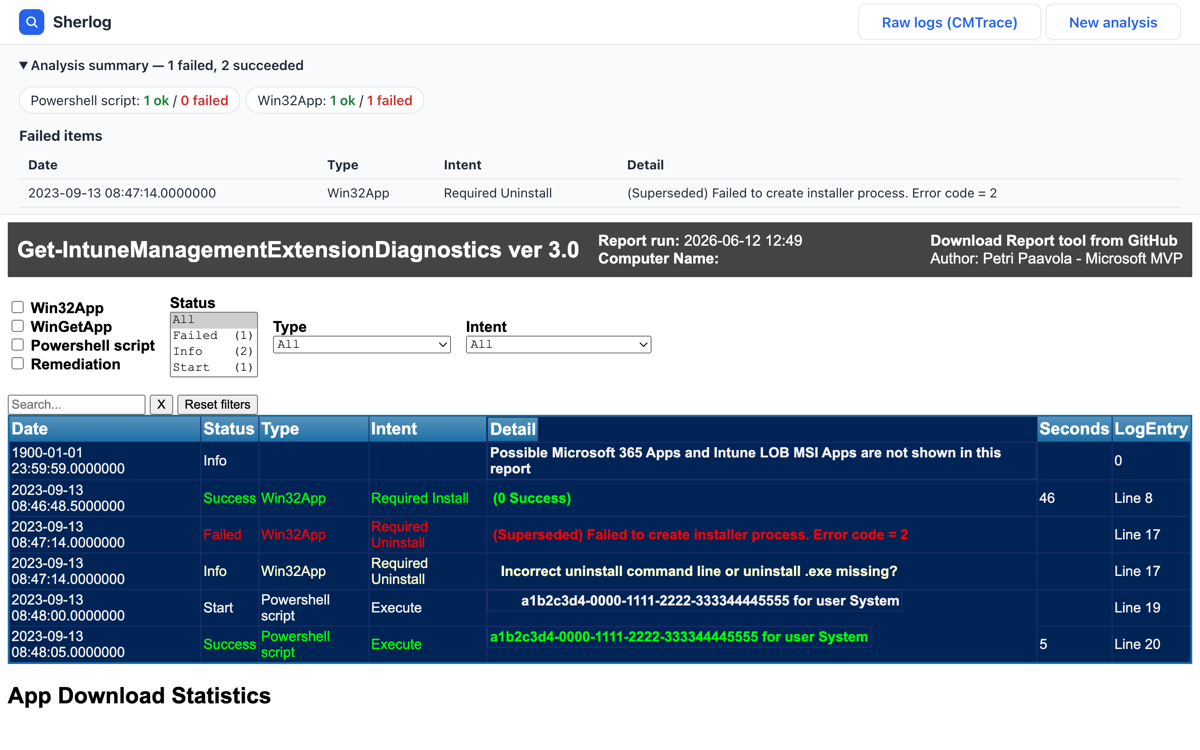Select Start (1) in Status list
Image resolution: width=1200 pixels, height=750 pixels.
click(213, 368)
